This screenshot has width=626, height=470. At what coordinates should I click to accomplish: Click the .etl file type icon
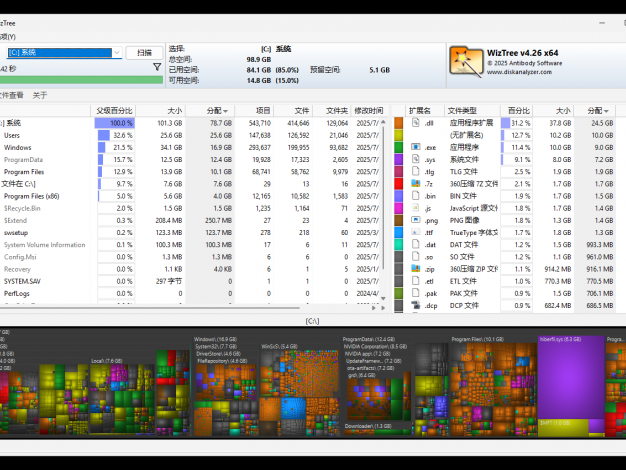point(416,281)
